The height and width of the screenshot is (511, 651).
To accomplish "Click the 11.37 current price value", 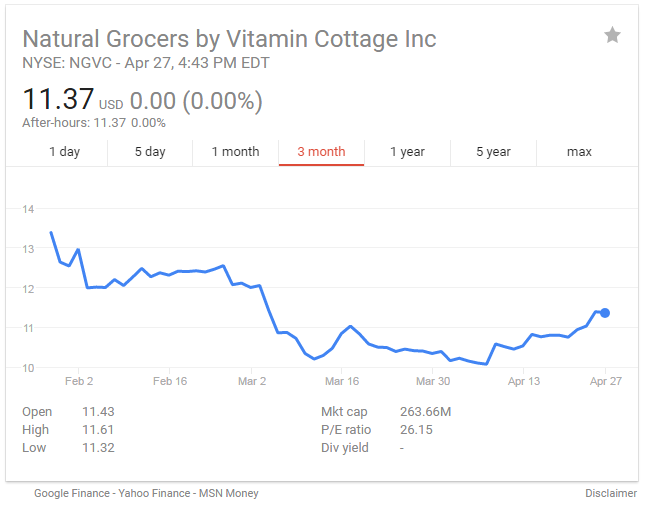I will [x=58, y=100].
